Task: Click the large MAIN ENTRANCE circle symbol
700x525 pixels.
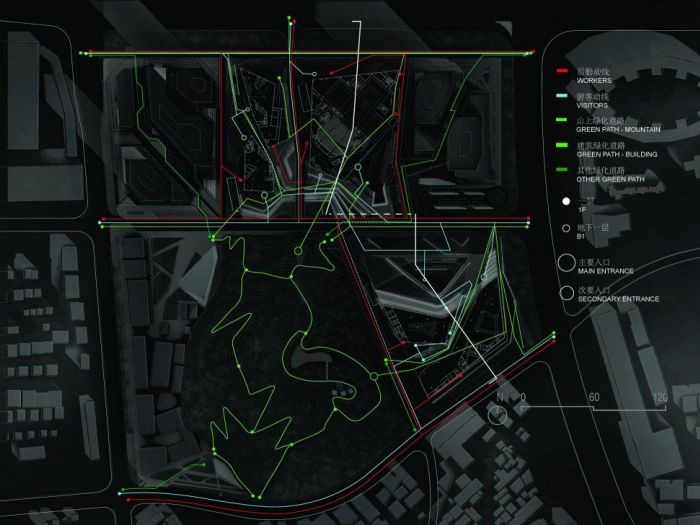Action: [567, 263]
